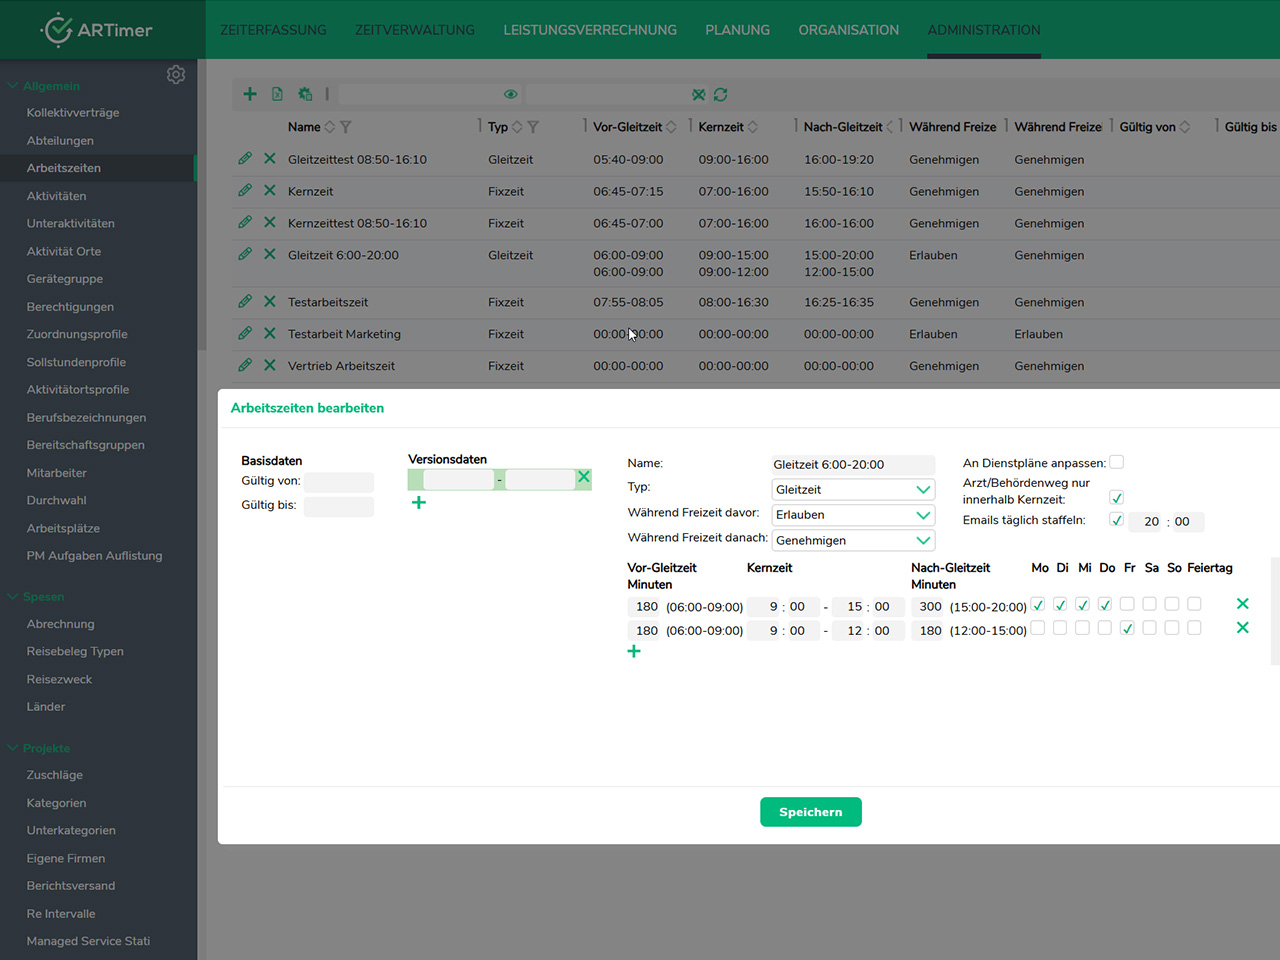
Task: Add a new version with plus icon
Action: [x=419, y=503]
